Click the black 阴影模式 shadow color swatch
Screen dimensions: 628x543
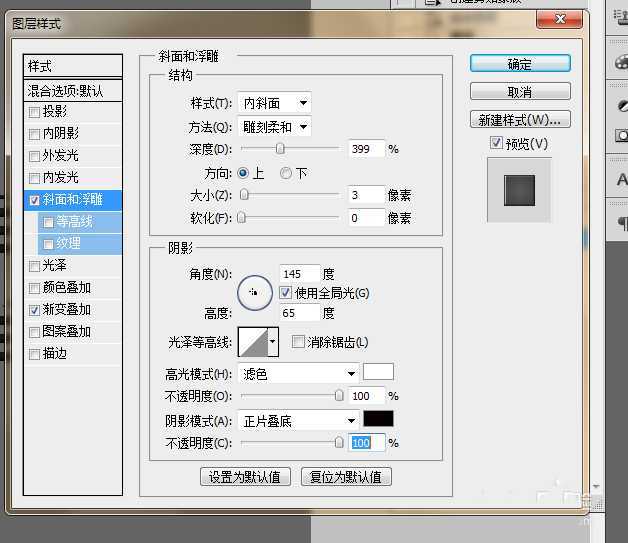(378, 420)
